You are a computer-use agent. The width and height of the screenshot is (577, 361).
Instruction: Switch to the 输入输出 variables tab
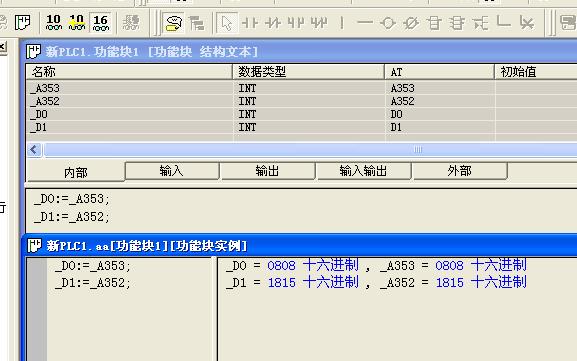pos(364,171)
